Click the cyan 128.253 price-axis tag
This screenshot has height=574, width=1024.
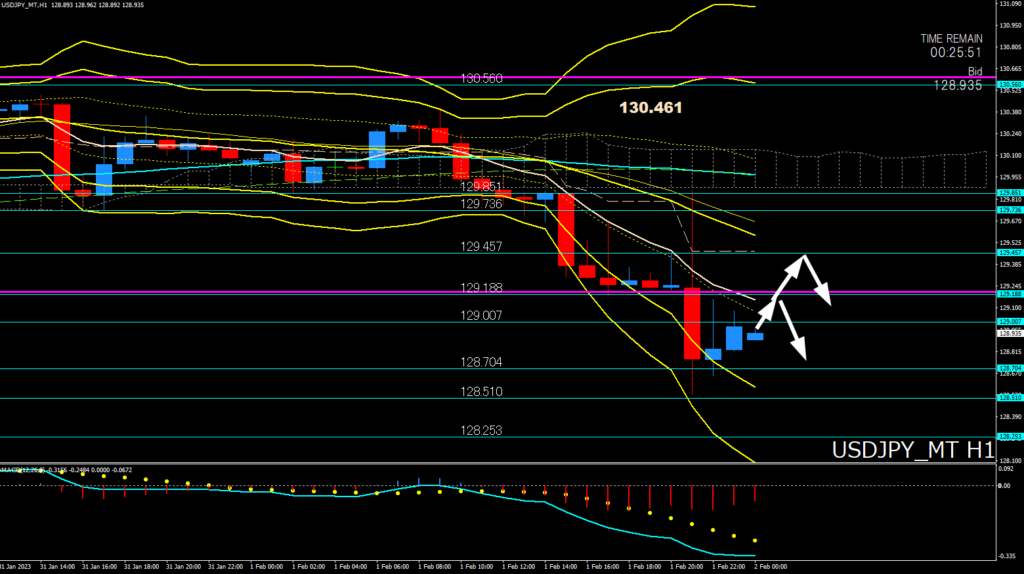1010,437
